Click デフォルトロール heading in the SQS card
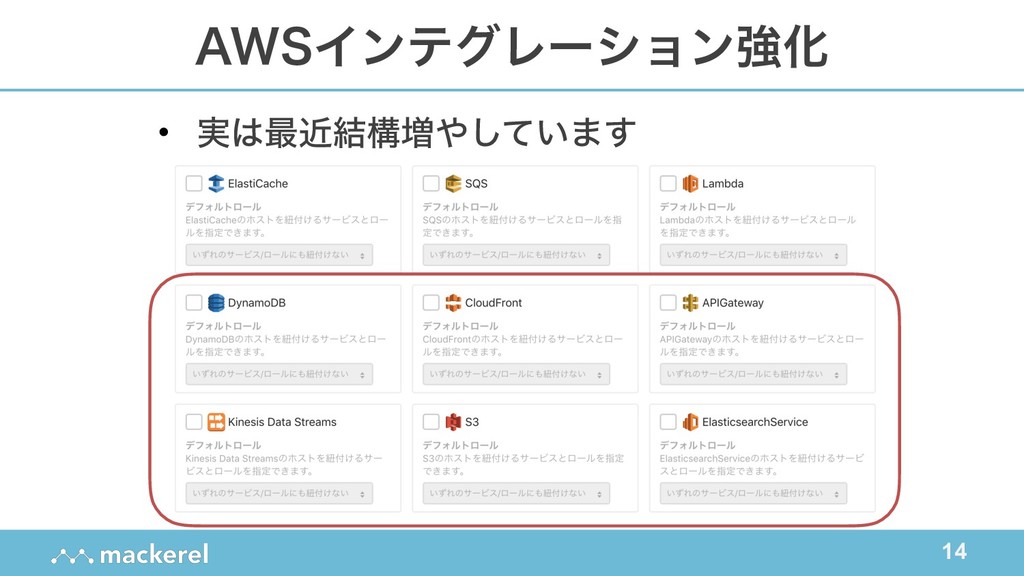The height and width of the screenshot is (576, 1024). click(460, 207)
